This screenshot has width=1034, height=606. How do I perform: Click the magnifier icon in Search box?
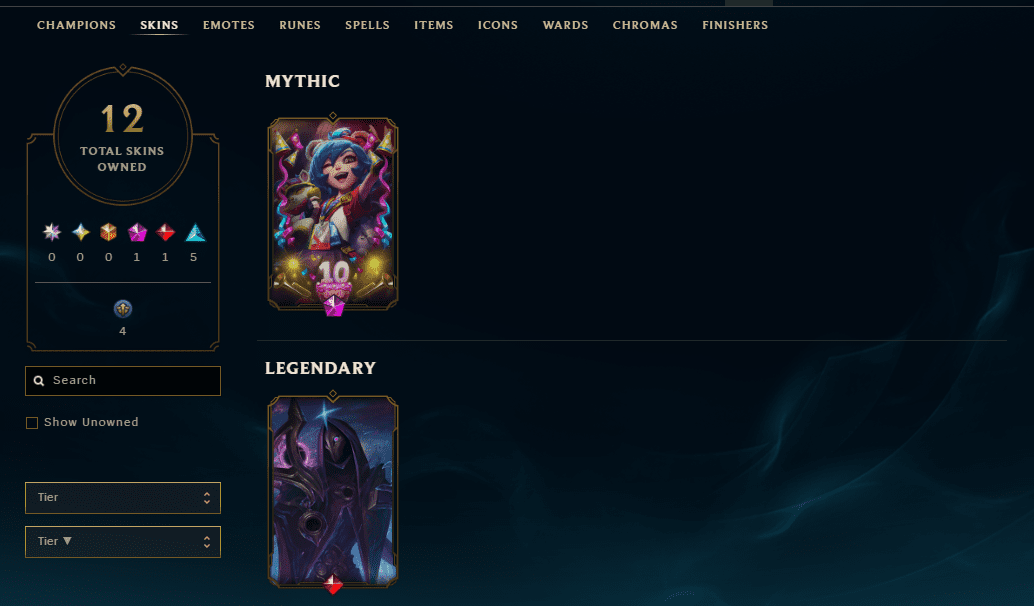click(x=39, y=380)
